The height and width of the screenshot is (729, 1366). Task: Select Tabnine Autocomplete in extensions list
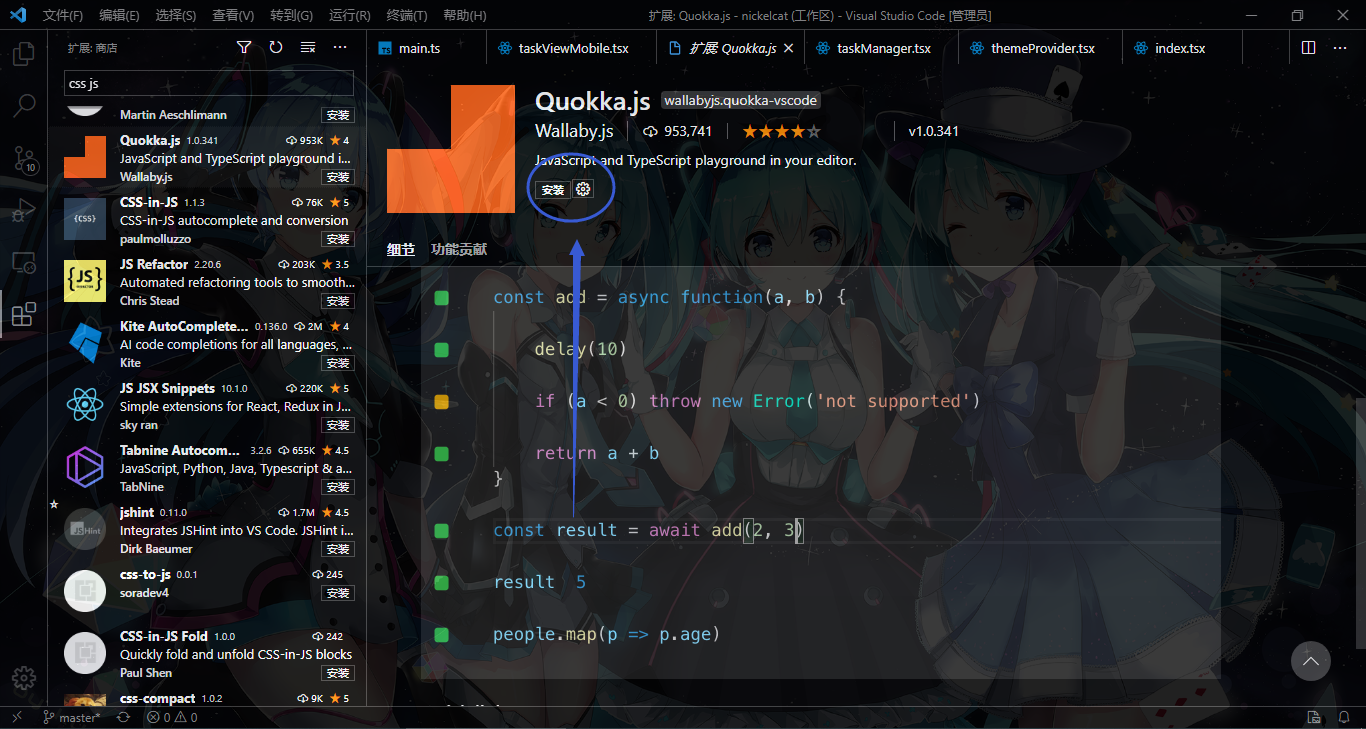[207, 468]
